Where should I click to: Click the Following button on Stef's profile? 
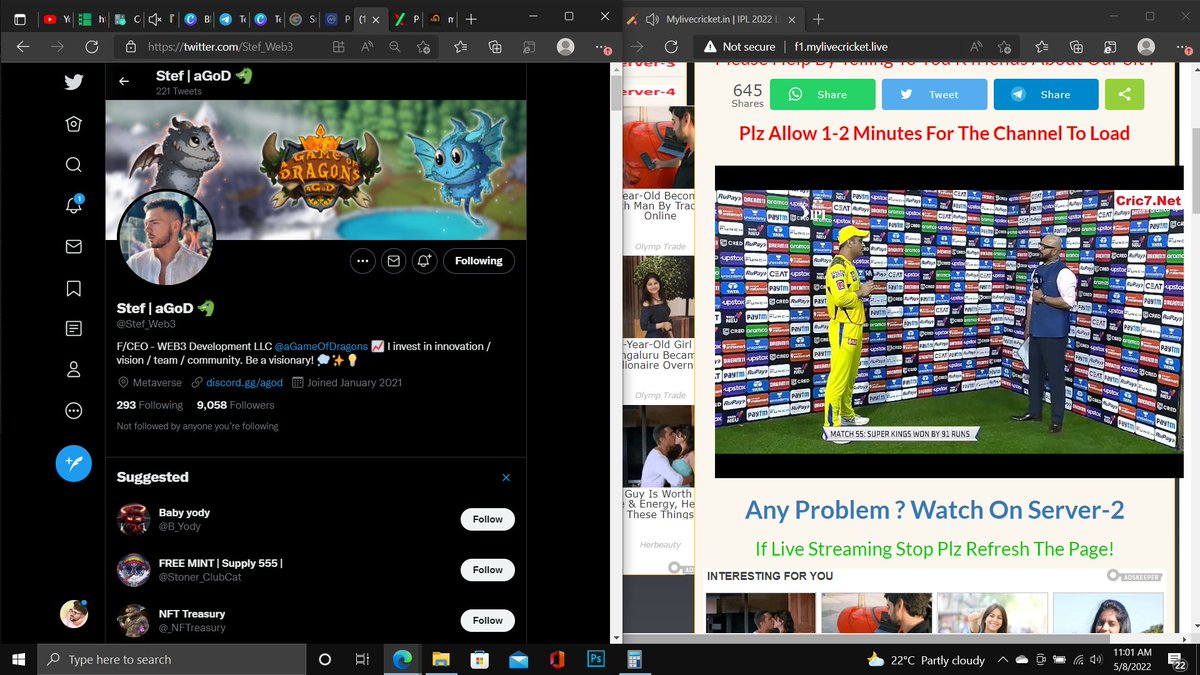coord(478,261)
